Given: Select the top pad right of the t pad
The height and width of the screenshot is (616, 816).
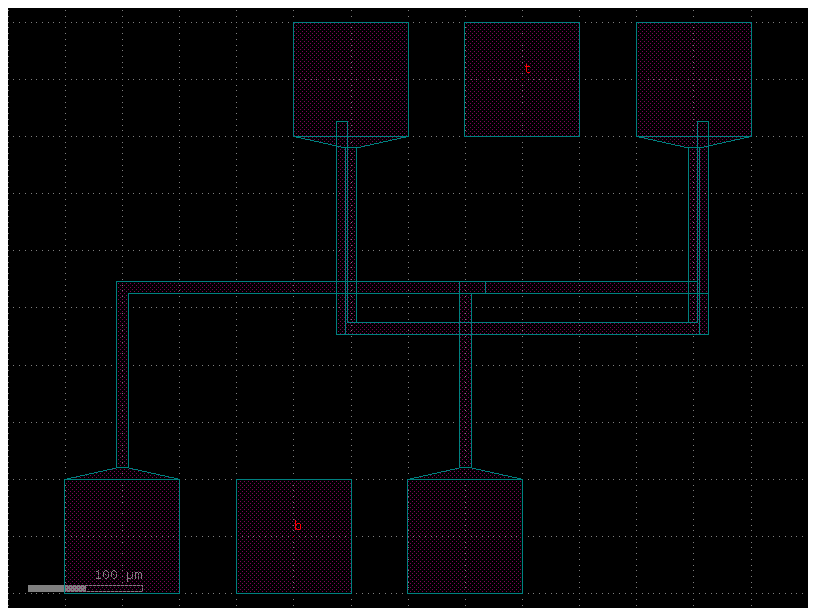Looking at the screenshot, I should tap(694, 80).
